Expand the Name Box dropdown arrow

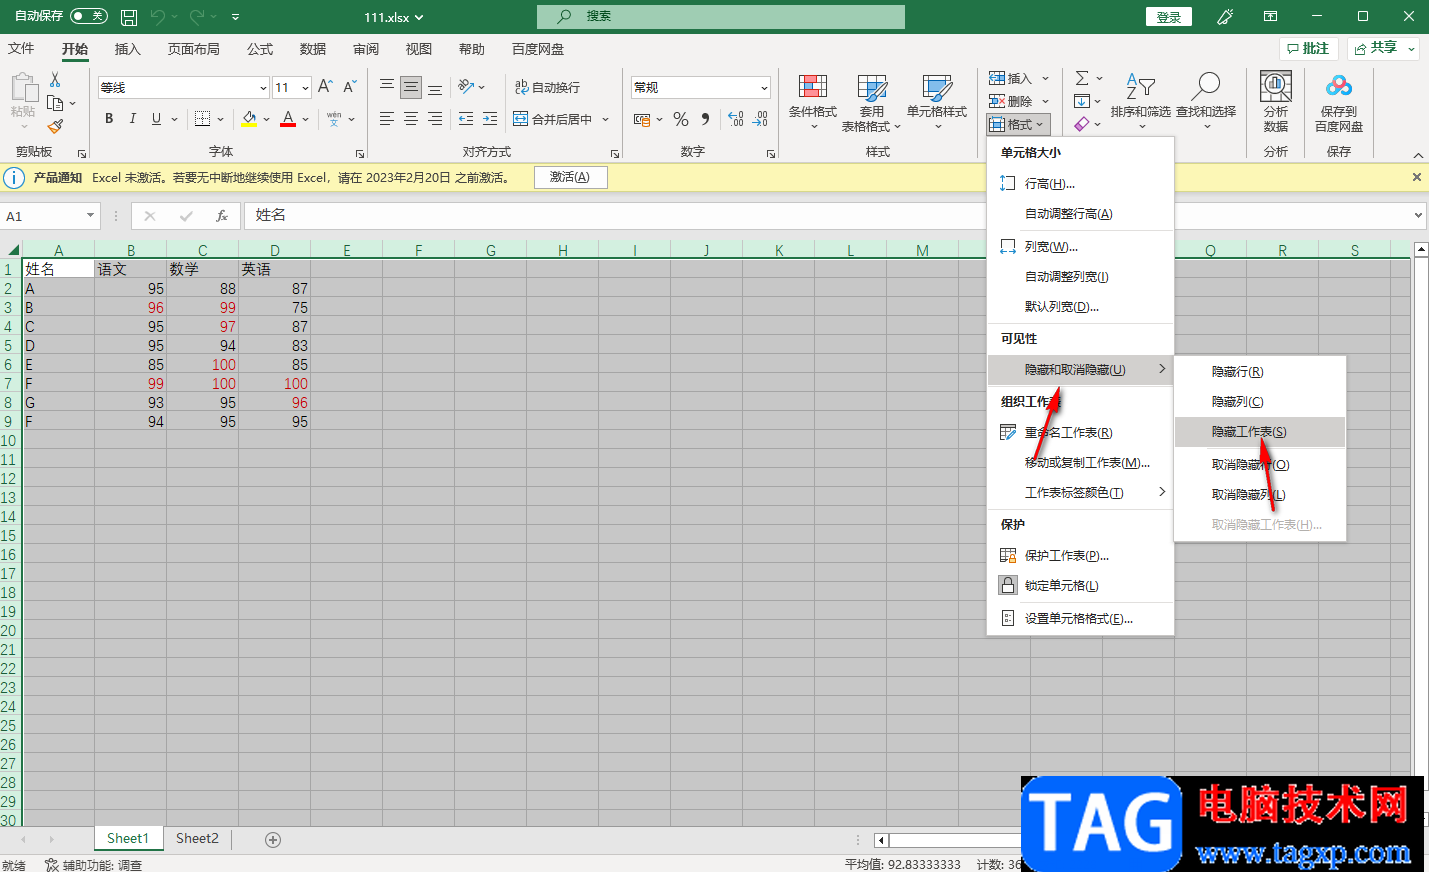pyautogui.click(x=90, y=216)
